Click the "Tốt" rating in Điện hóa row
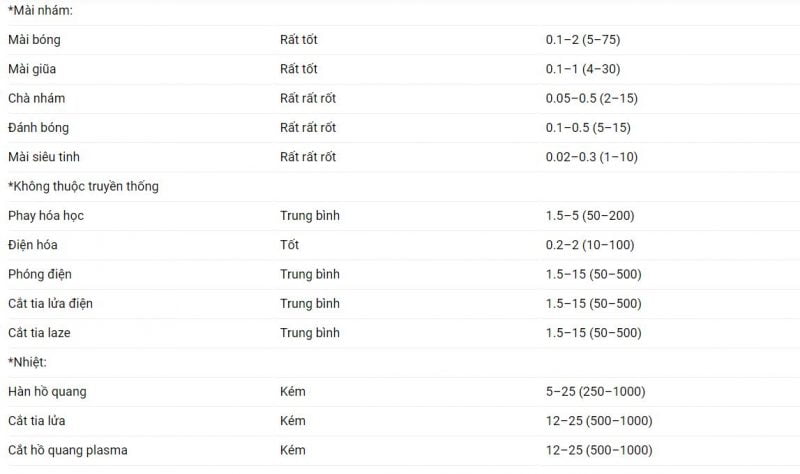 coord(290,245)
